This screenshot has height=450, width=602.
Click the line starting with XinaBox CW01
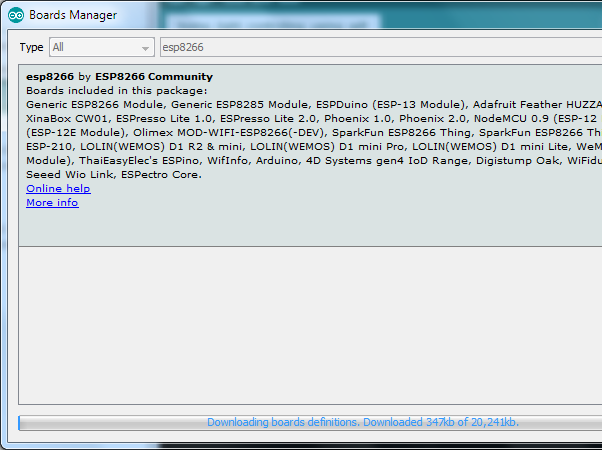tap(314, 119)
